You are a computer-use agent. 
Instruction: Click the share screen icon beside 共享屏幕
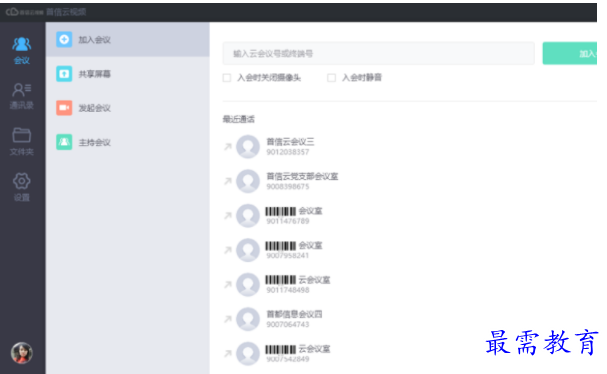(64, 74)
